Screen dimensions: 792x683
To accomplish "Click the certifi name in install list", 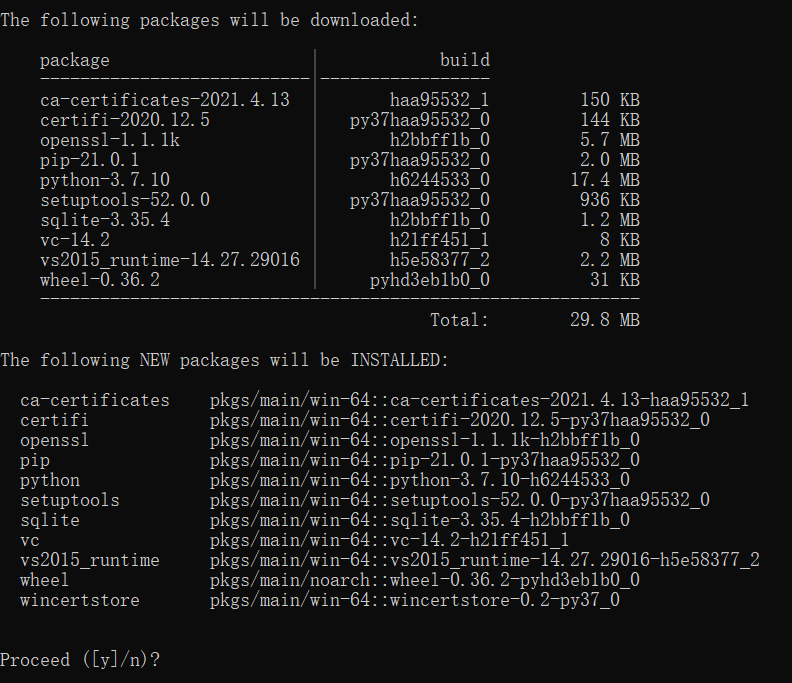I will pyautogui.click(x=55, y=420).
